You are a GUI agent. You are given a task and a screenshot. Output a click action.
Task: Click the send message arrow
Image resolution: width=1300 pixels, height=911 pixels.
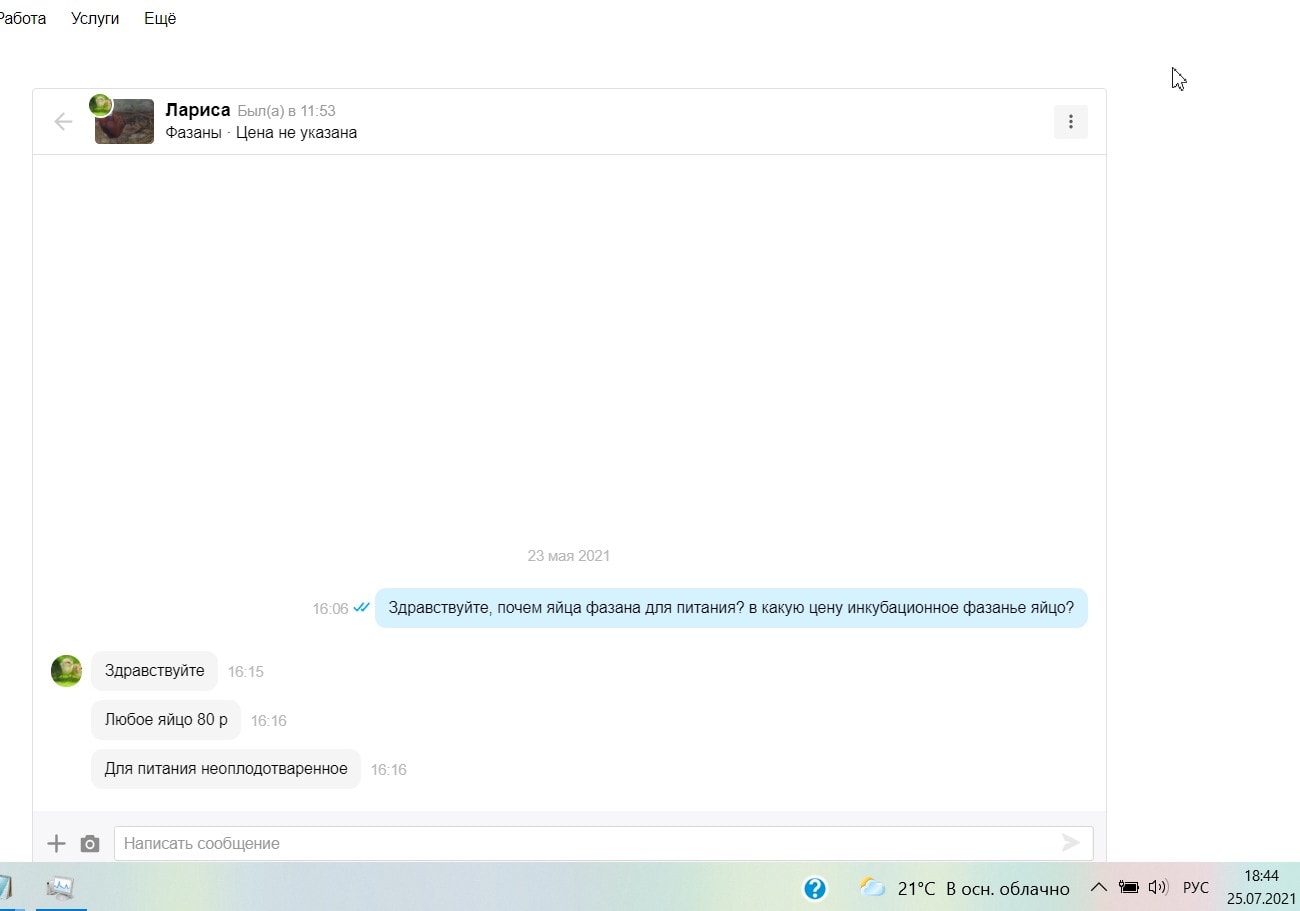1070,843
